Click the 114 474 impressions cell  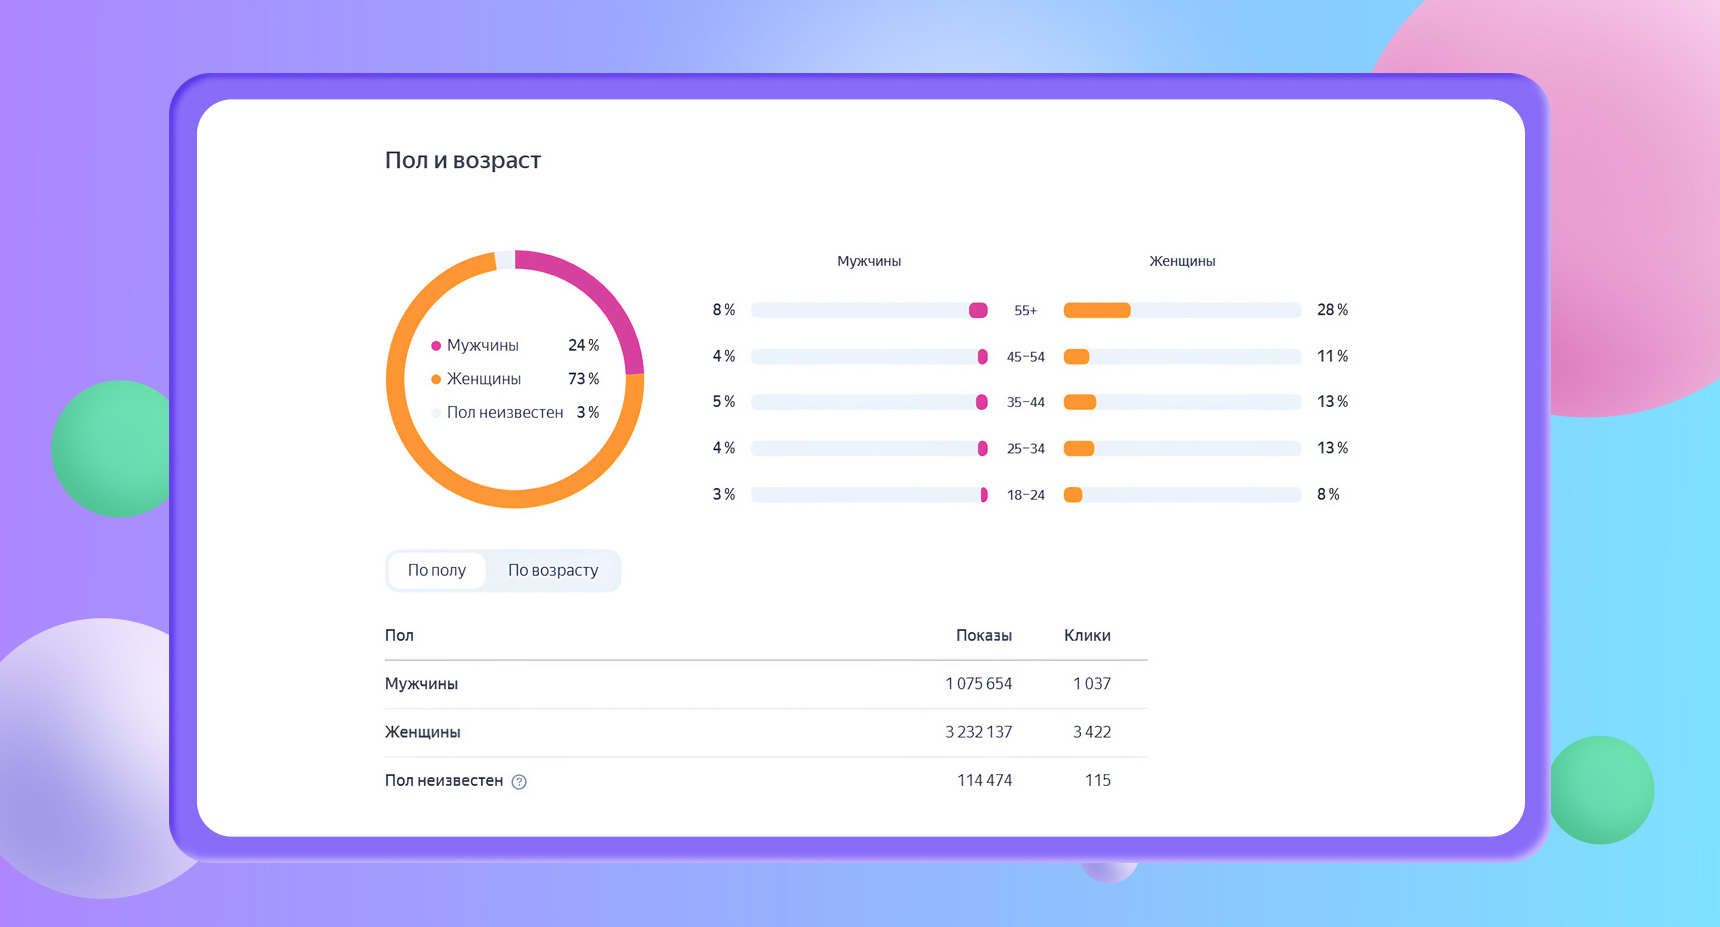[x=985, y=780]
